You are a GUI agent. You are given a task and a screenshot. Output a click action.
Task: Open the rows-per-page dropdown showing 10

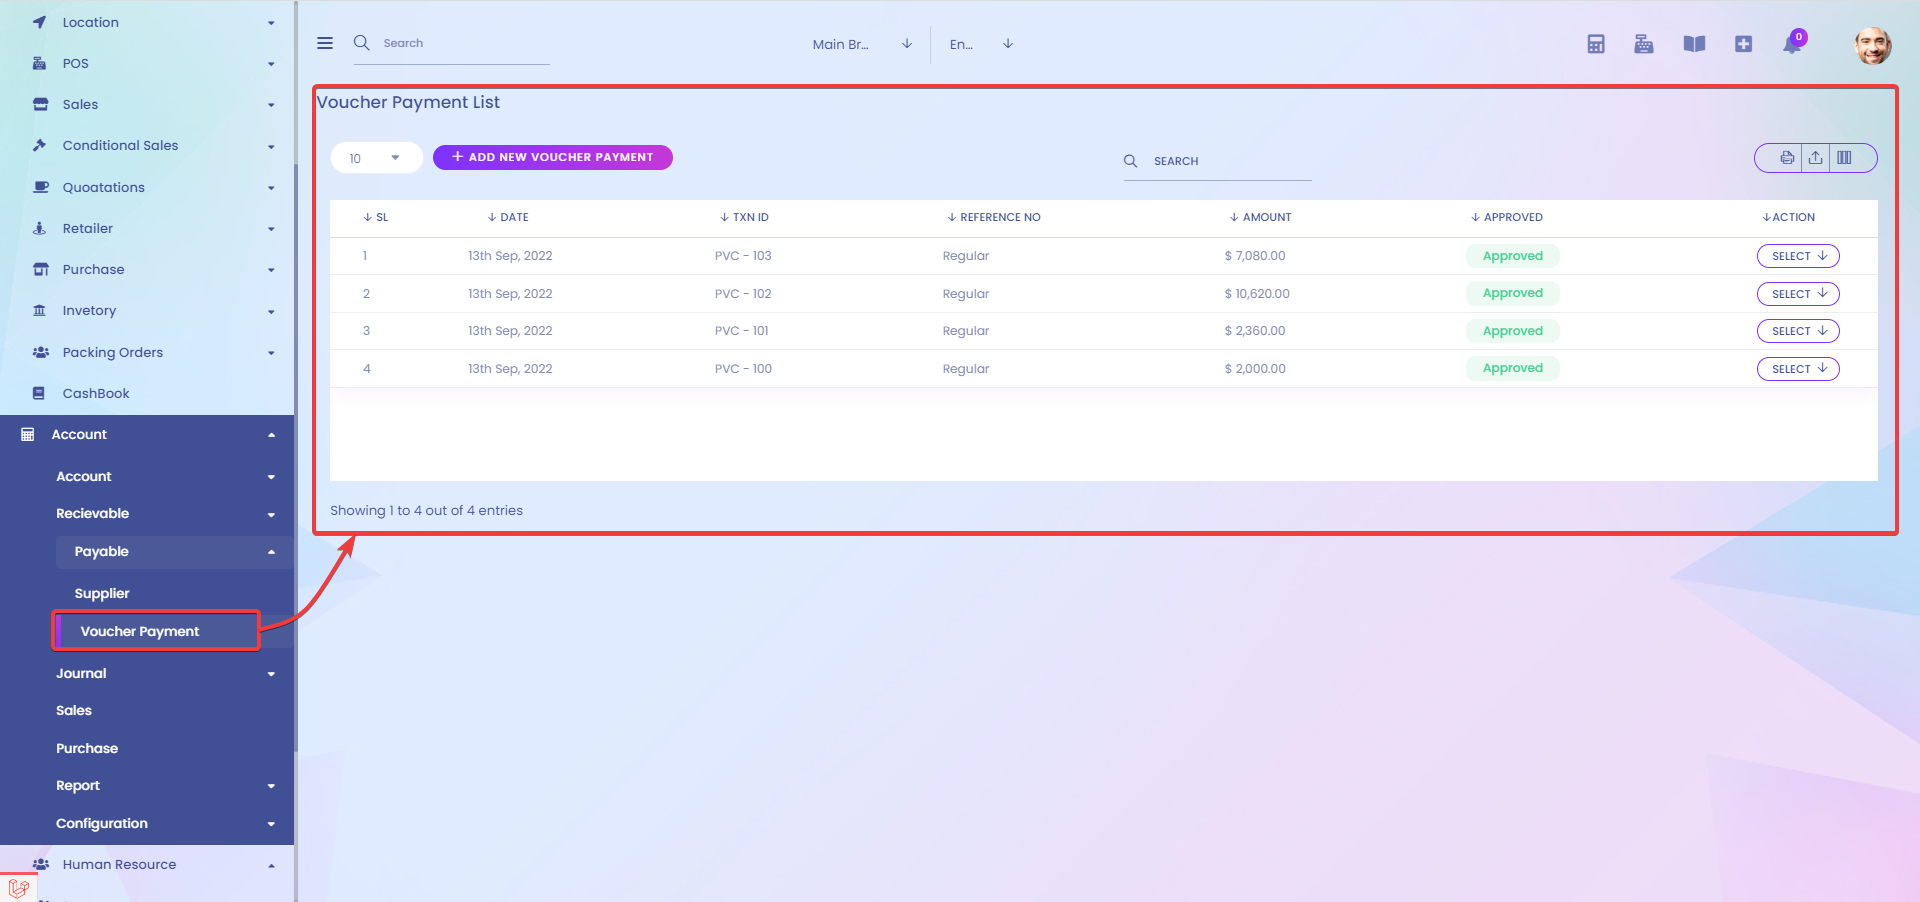click(376, 158)
